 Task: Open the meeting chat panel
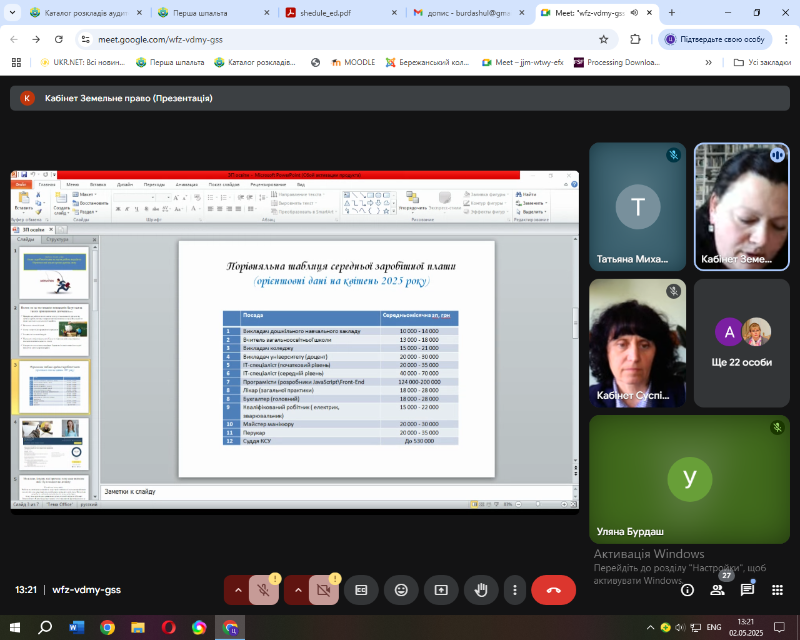pos(747,590)
